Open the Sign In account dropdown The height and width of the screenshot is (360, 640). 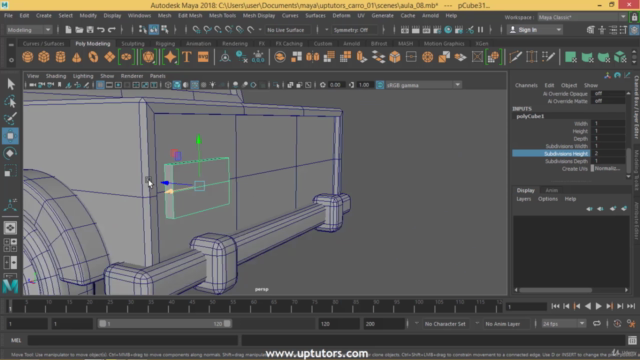(x=535, y=30)
